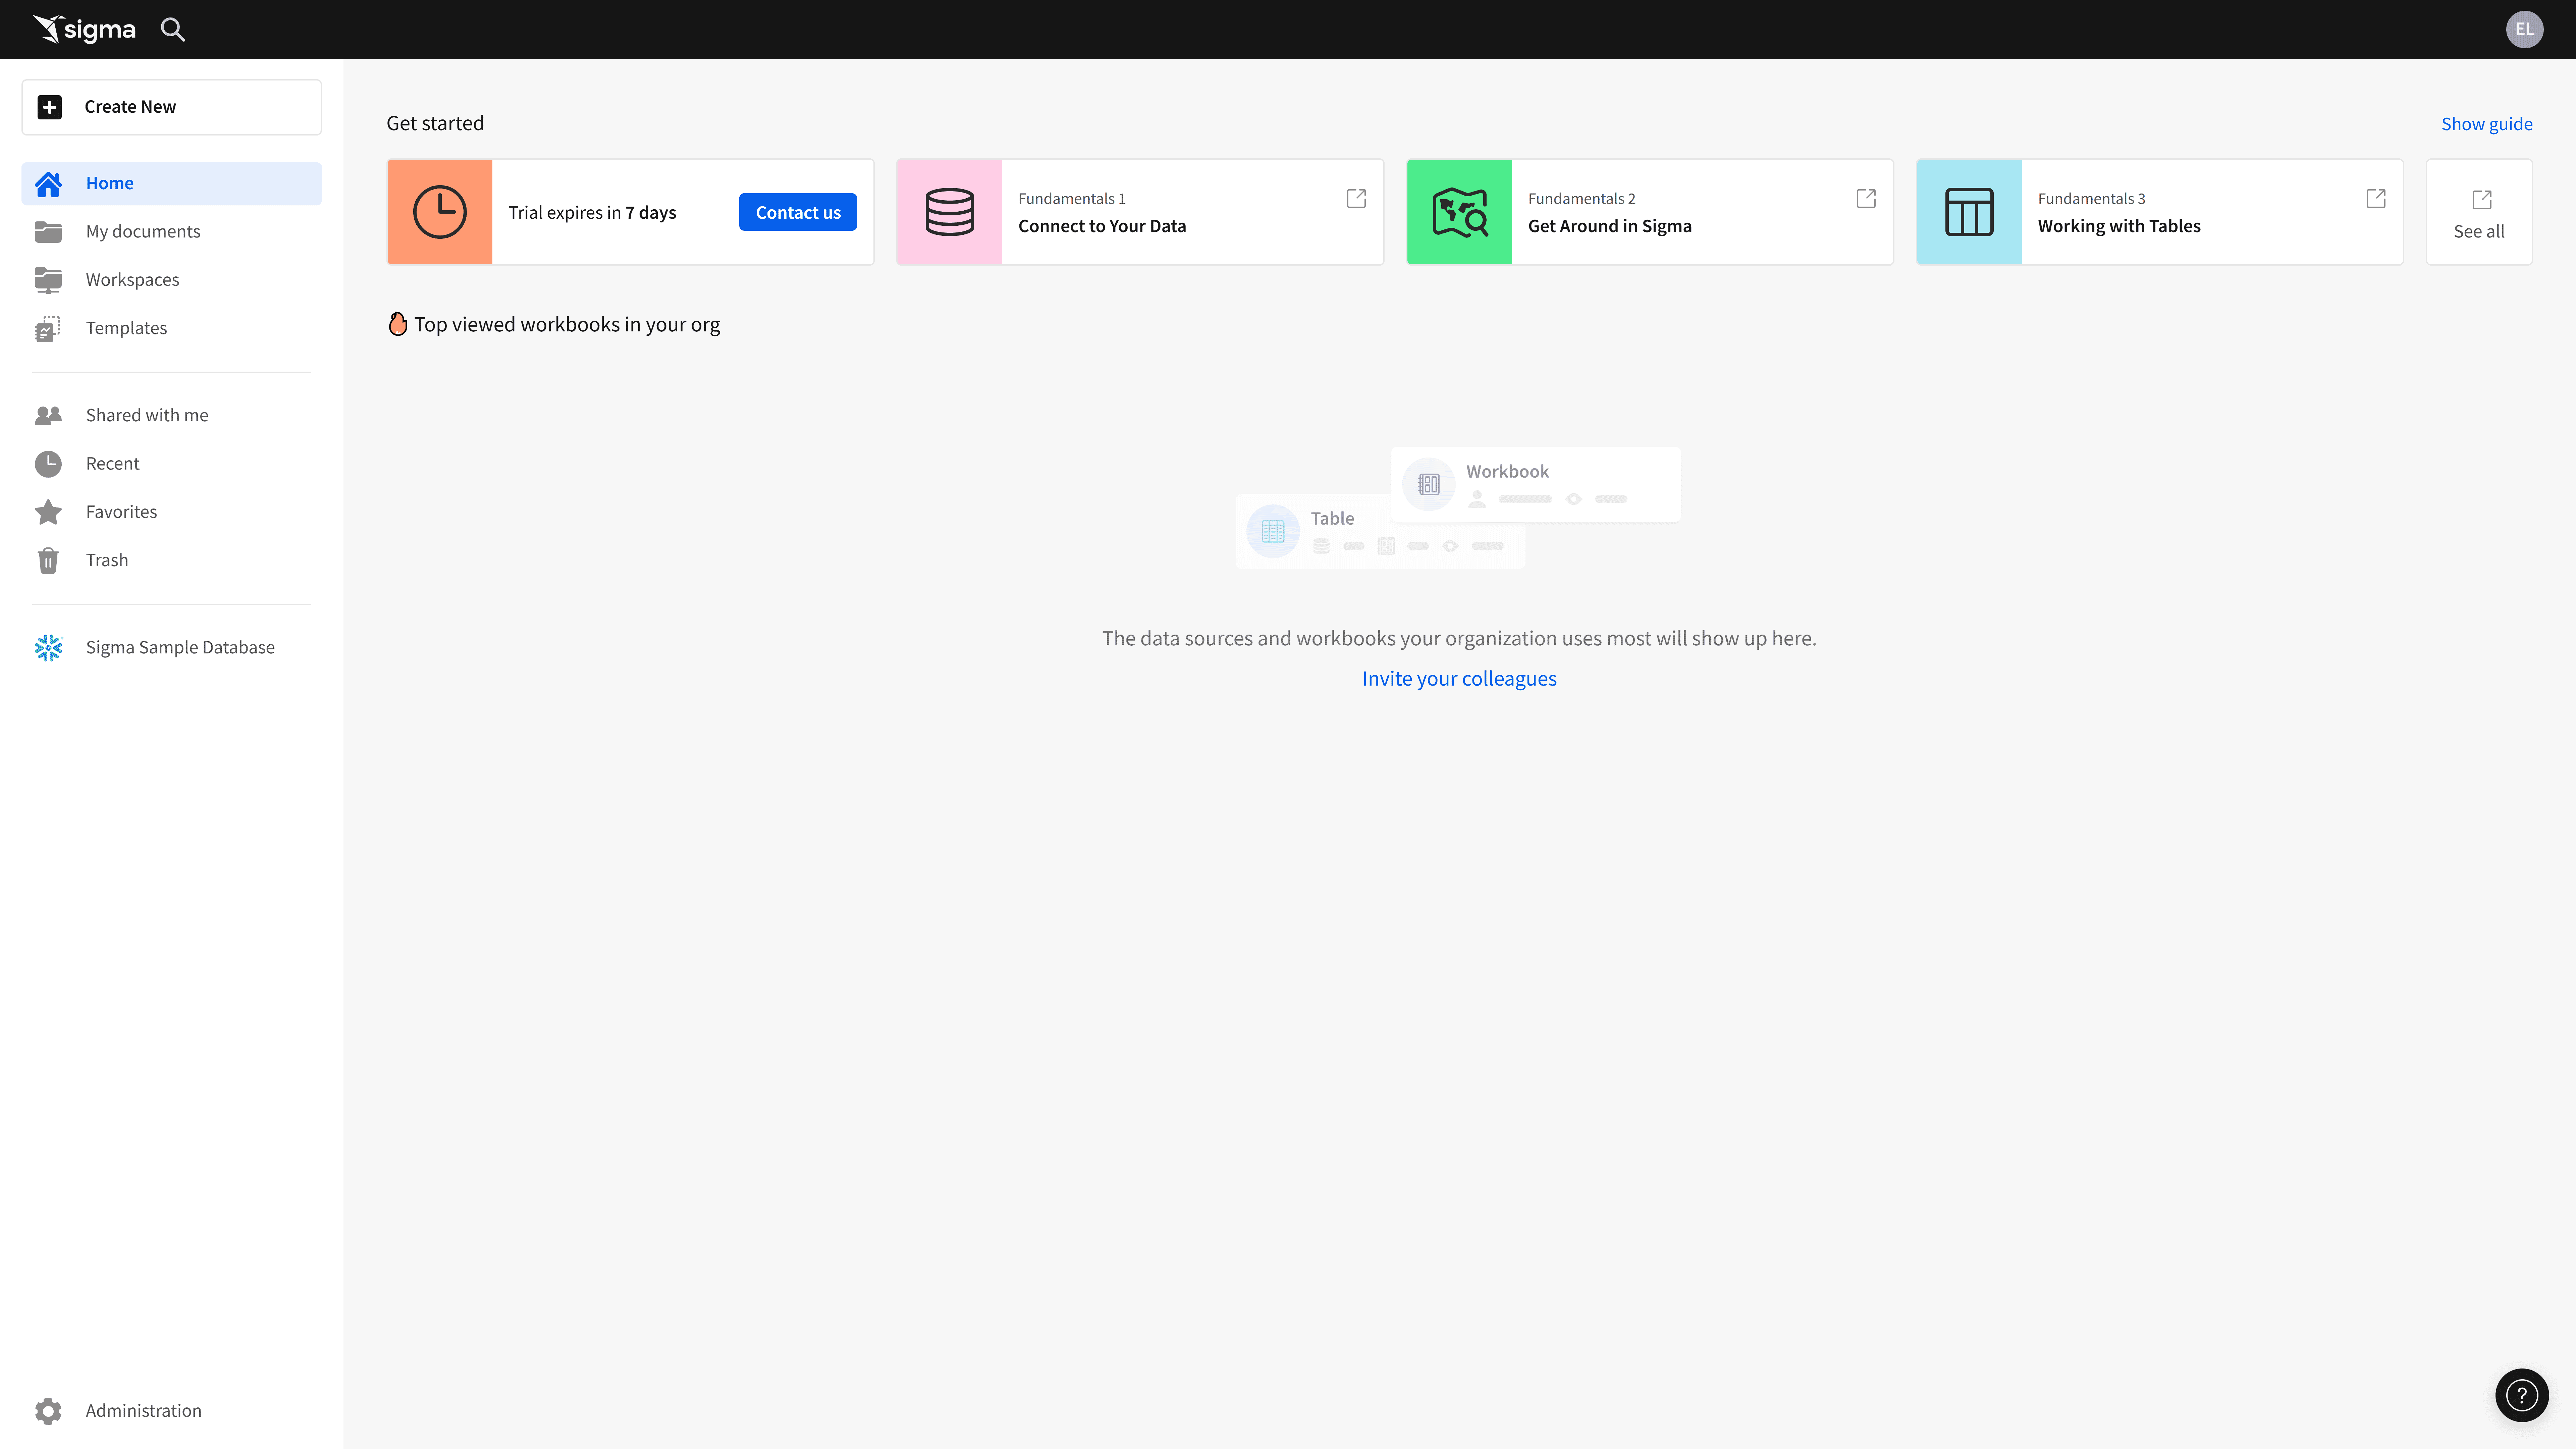Click Top viewed workbooks in your org heading
2576x1449 pixels.
tap(567, 325)
